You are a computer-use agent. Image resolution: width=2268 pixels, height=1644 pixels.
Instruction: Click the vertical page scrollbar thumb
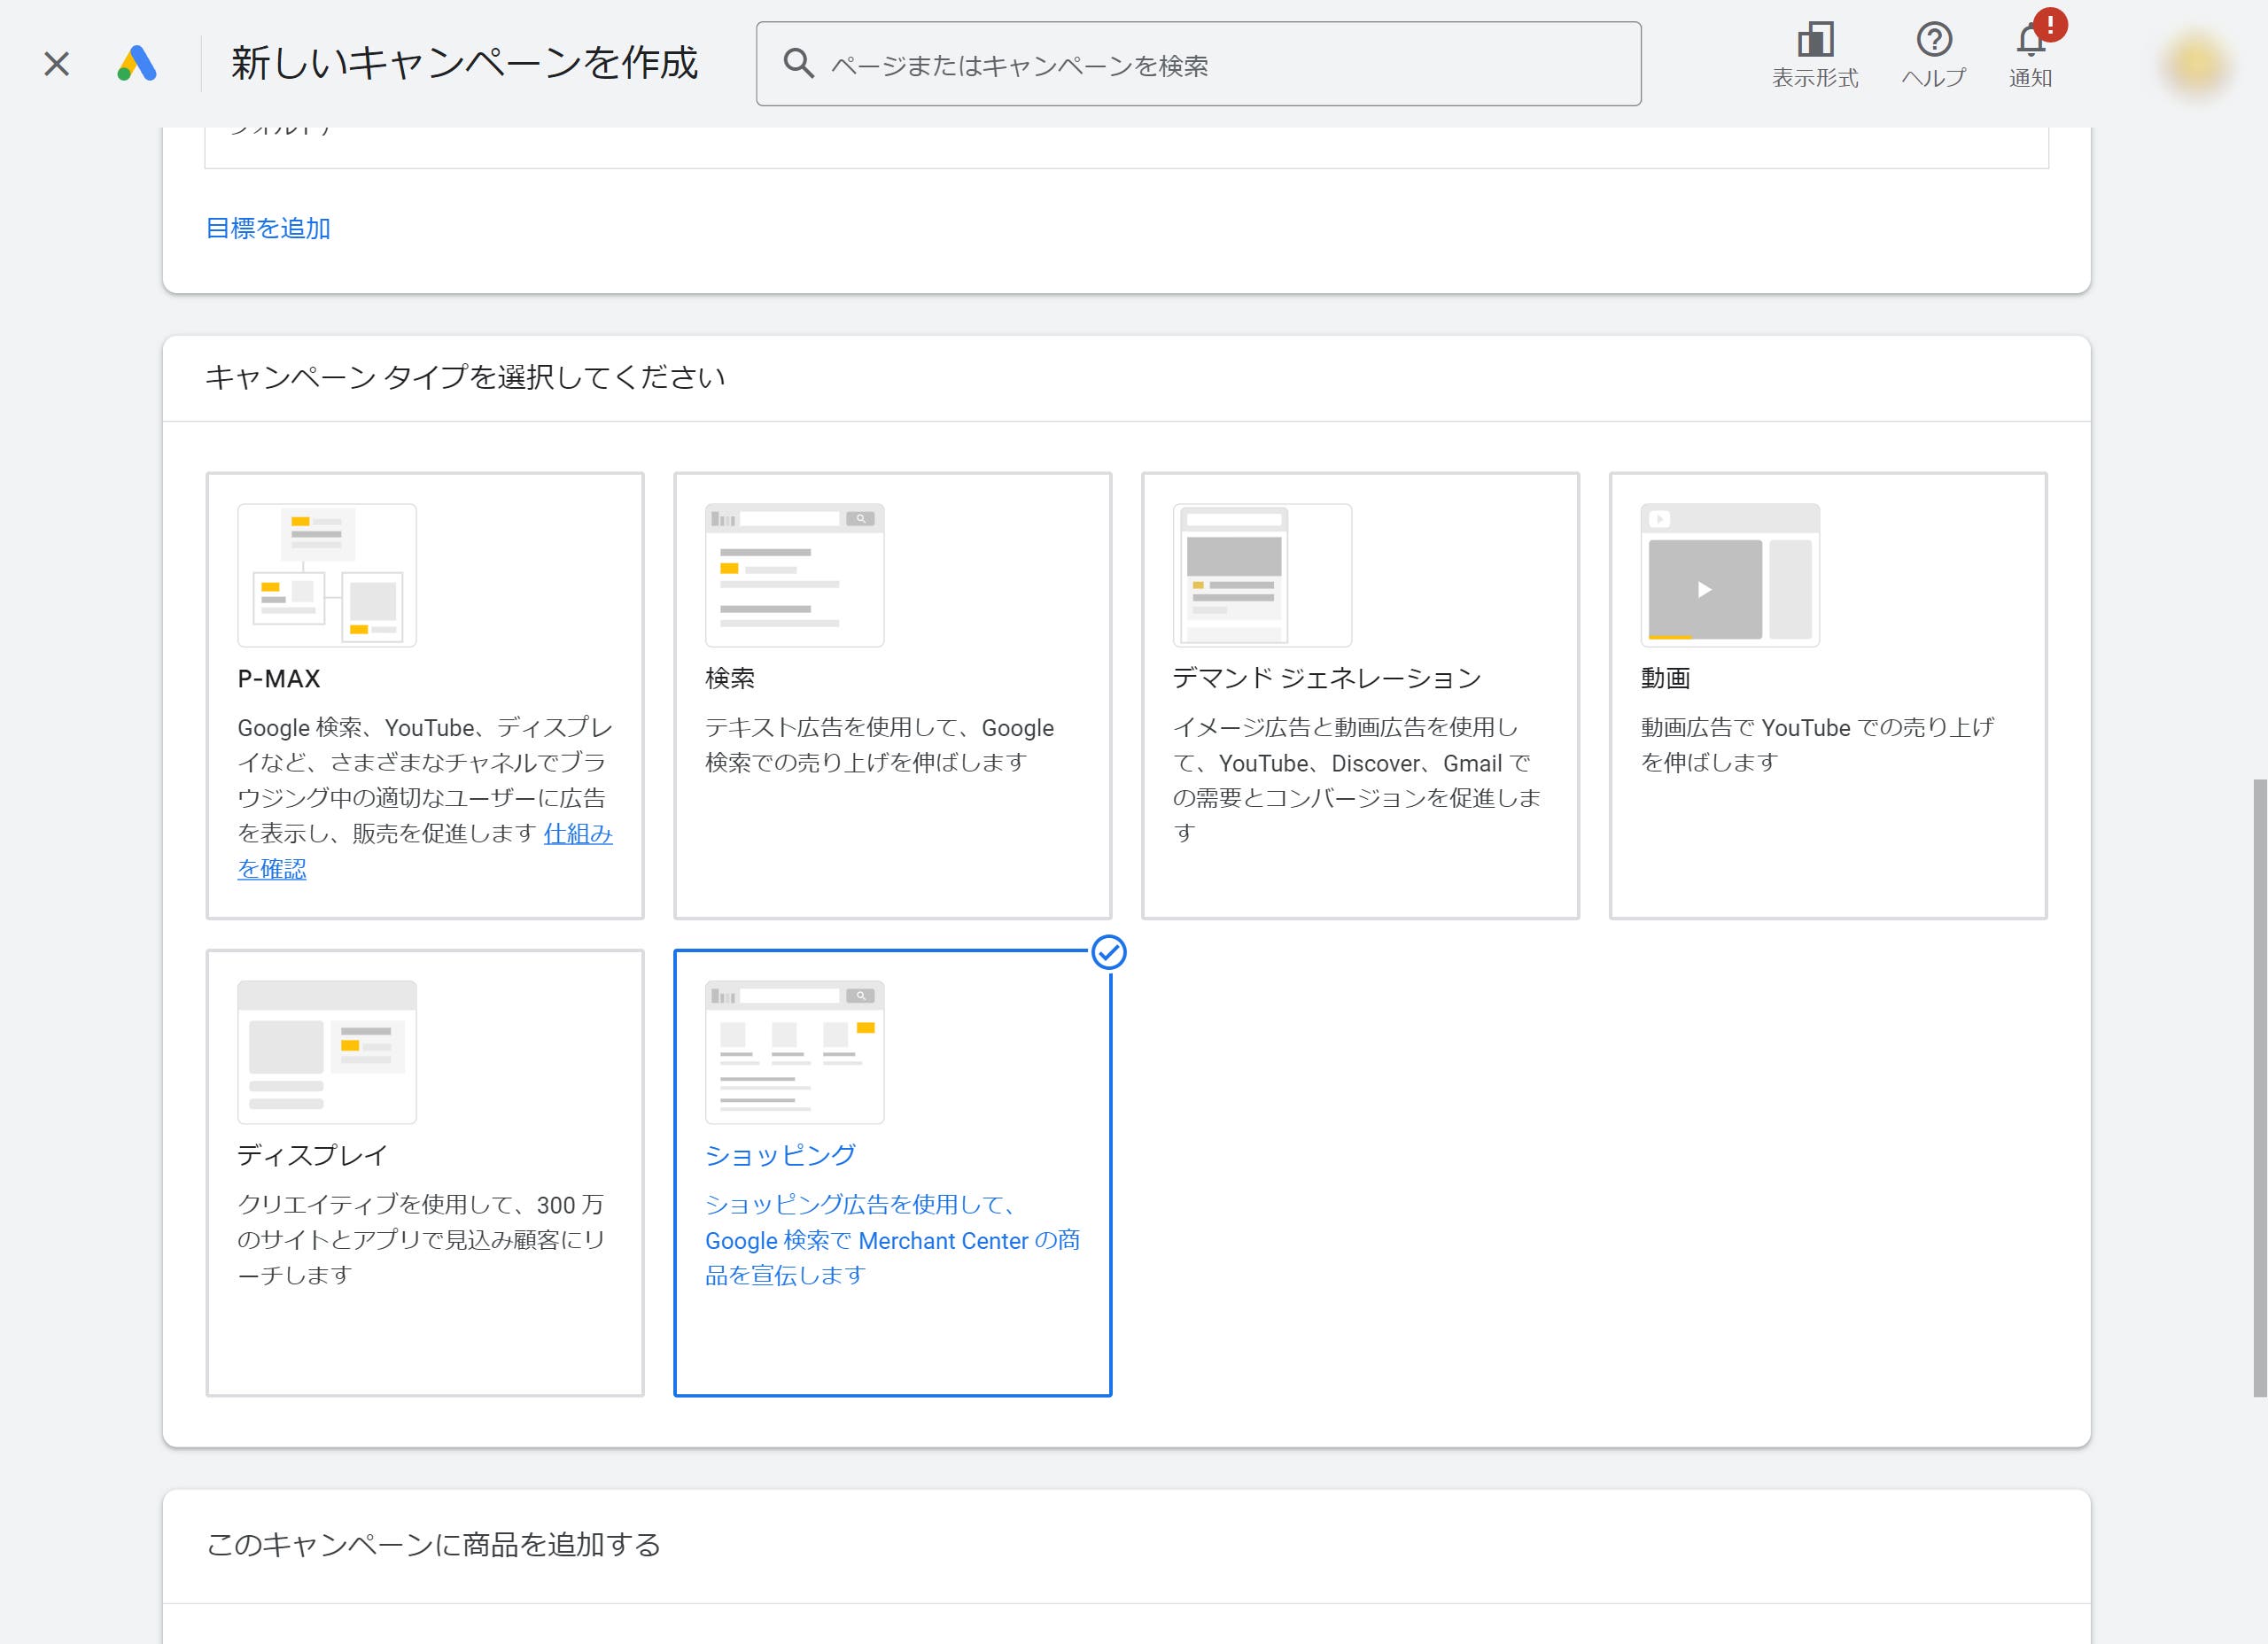(2259, 1087)
